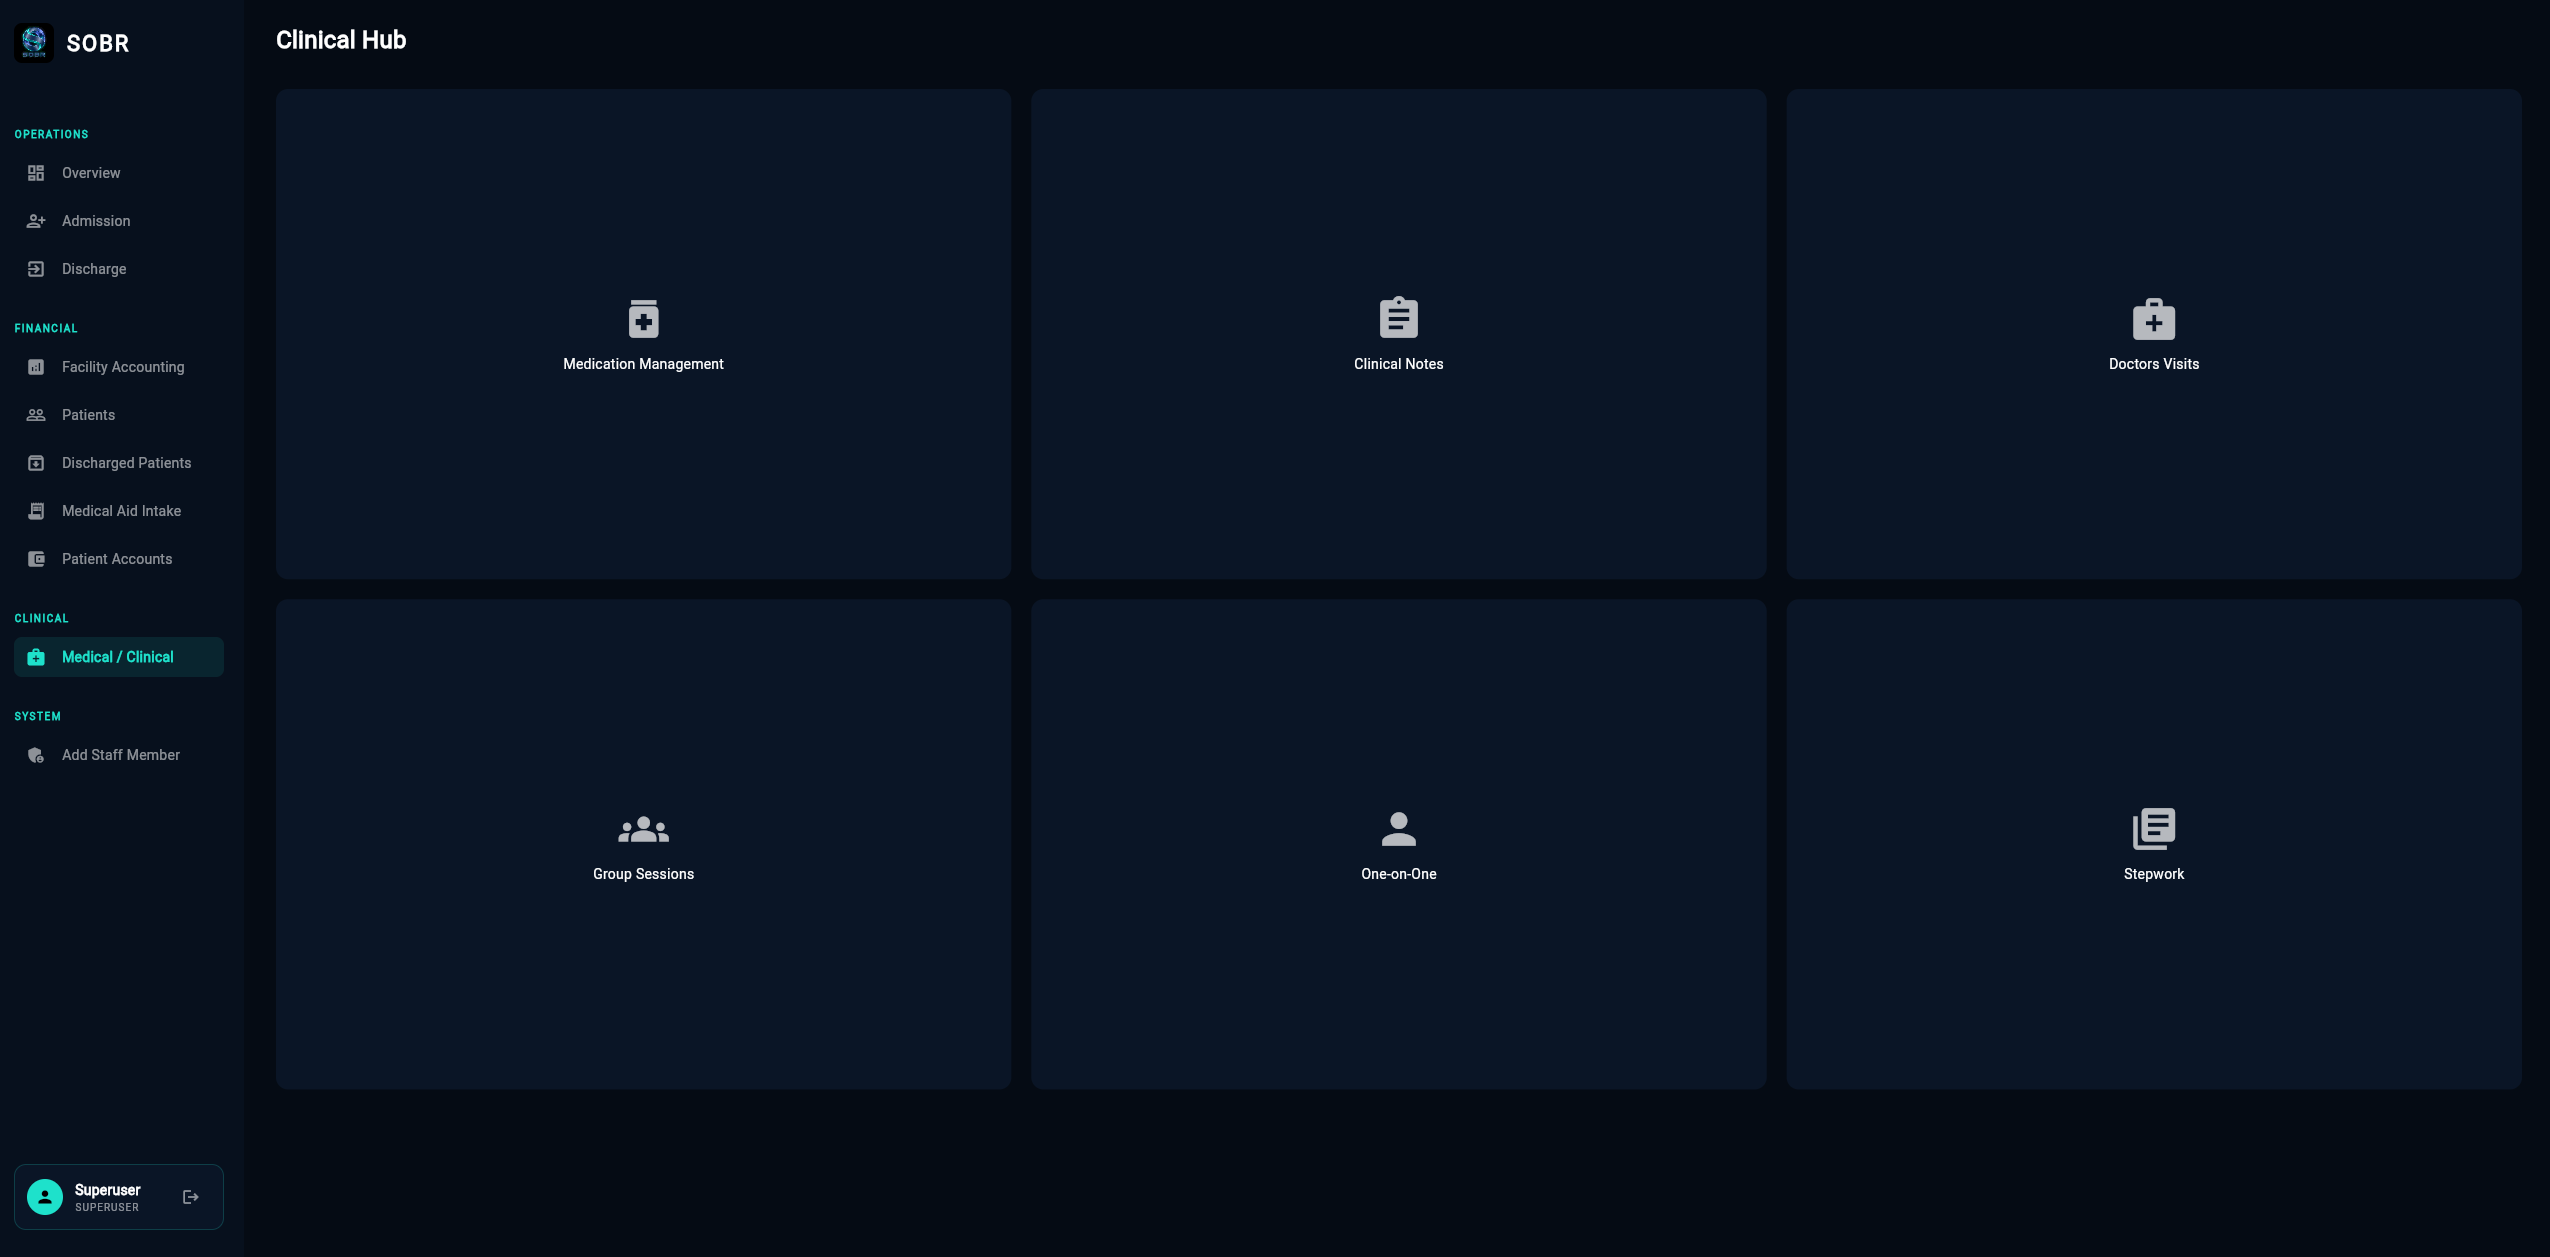Select Discharge in the Operations section
This screenshot has height=1257, width=2550.
(119, 269)
